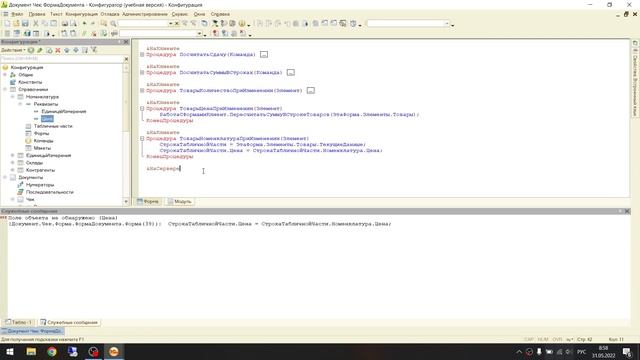Click the Move down arrow in configuration panel
This screenshot has height=360, width=640.
[x=76, y=50]
